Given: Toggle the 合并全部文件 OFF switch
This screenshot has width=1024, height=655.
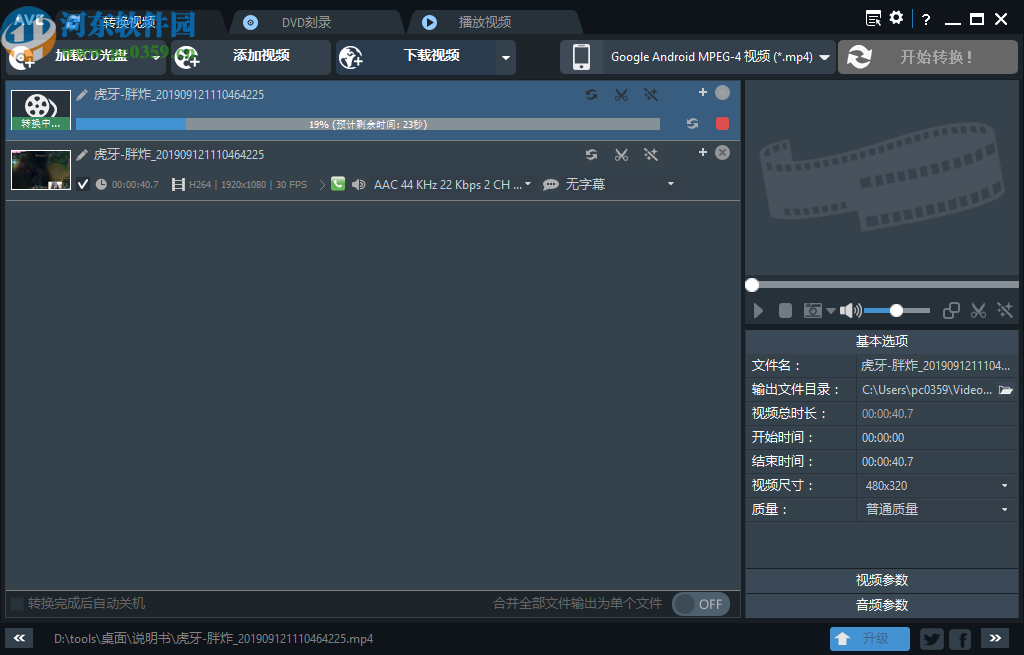Looking at the screenshot, I should click(700, 604).
